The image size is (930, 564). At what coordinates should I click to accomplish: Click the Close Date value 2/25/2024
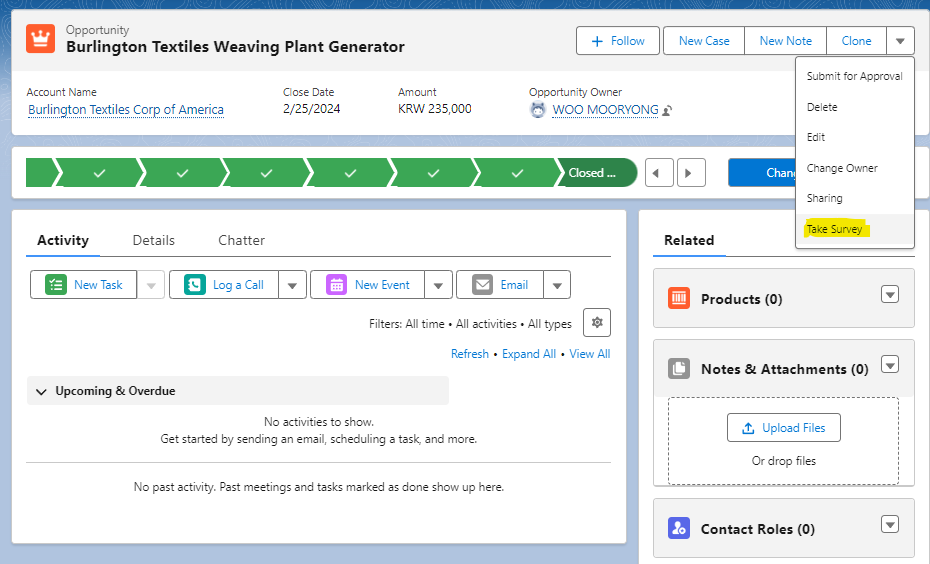[x=311, y=109]
